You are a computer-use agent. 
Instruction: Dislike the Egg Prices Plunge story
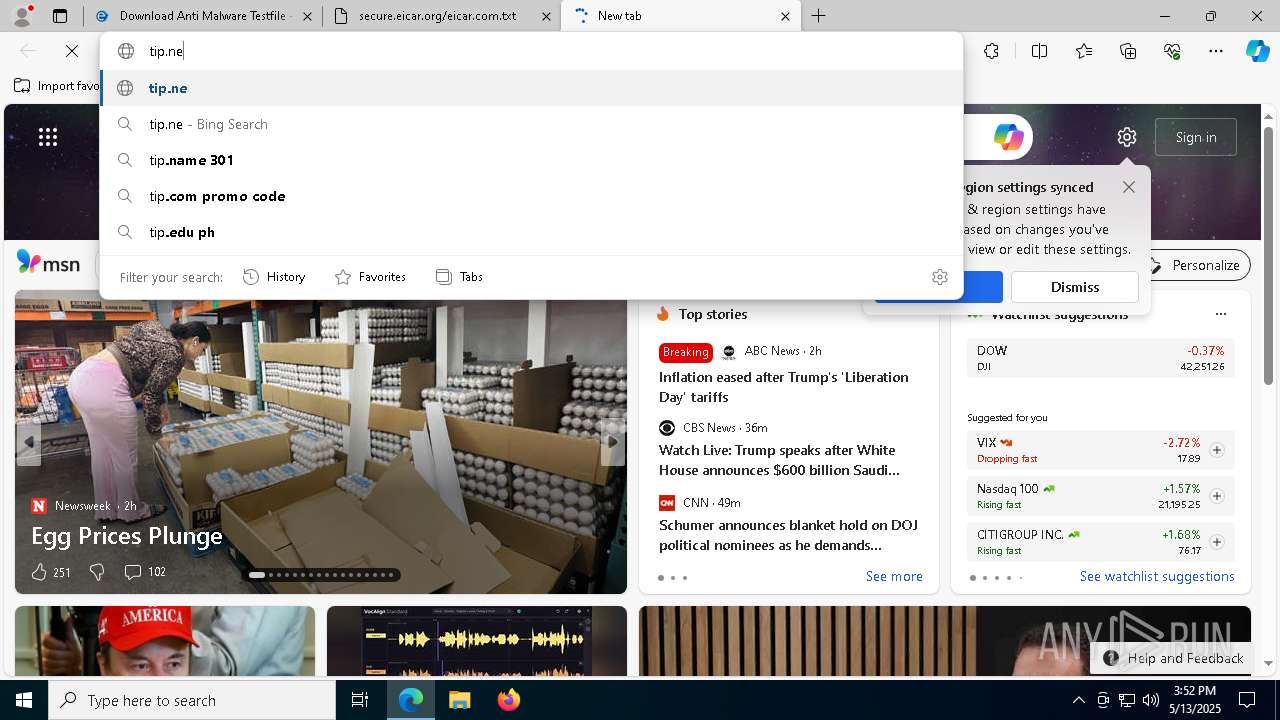(x=97, y=572)
